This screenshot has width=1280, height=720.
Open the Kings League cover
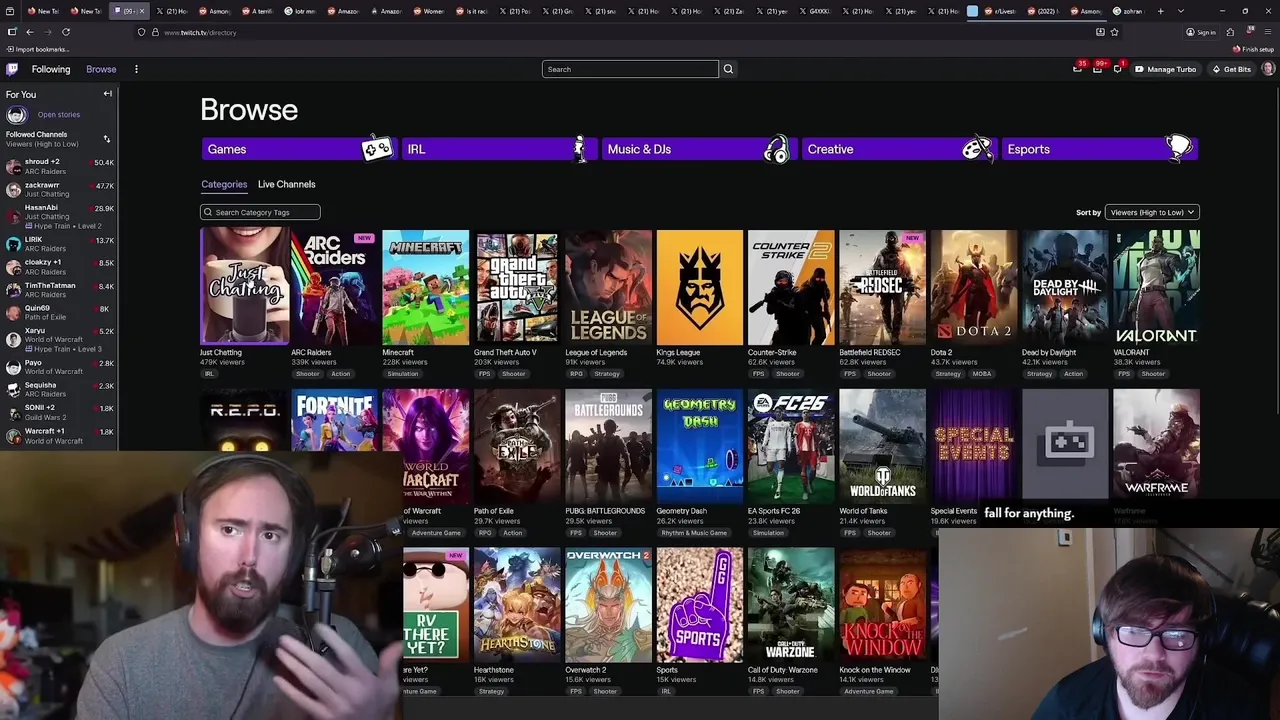click(700, 288)
